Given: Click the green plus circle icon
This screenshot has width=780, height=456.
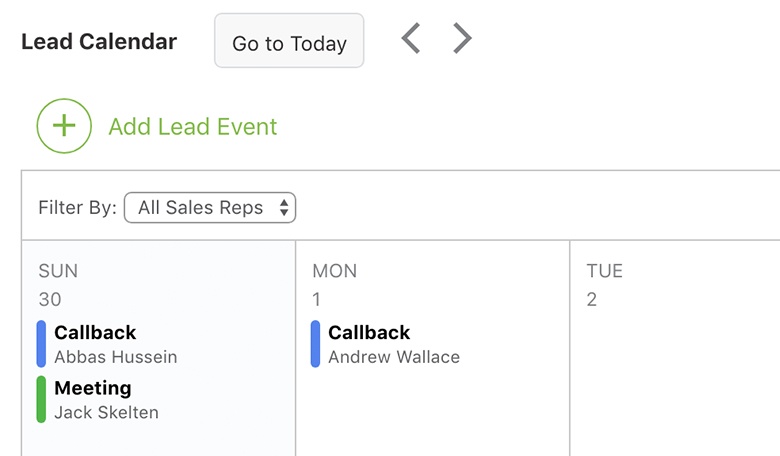Looking at the screenshot, I should (64, 126).
